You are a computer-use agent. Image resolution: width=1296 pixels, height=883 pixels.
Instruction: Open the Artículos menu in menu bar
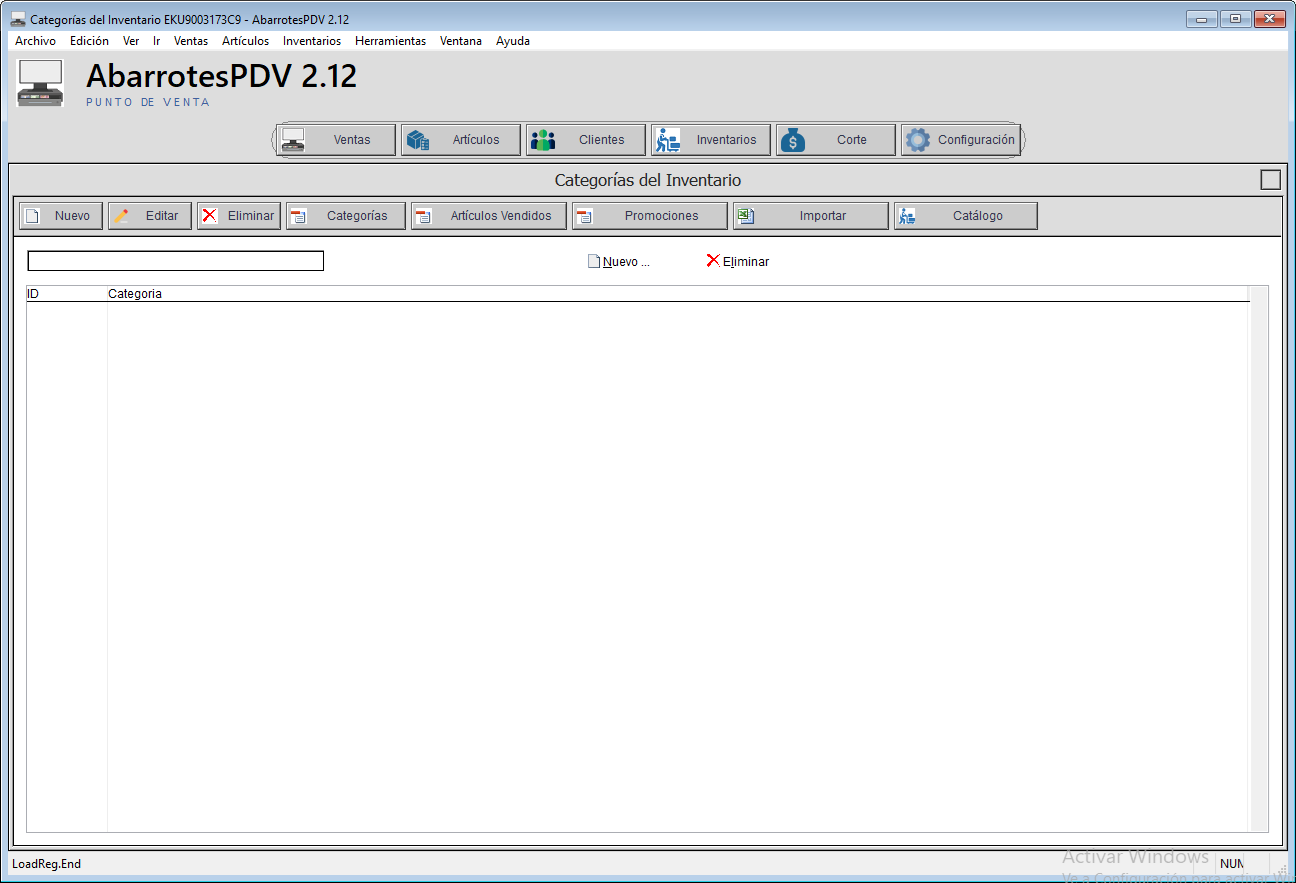point(246,41)
